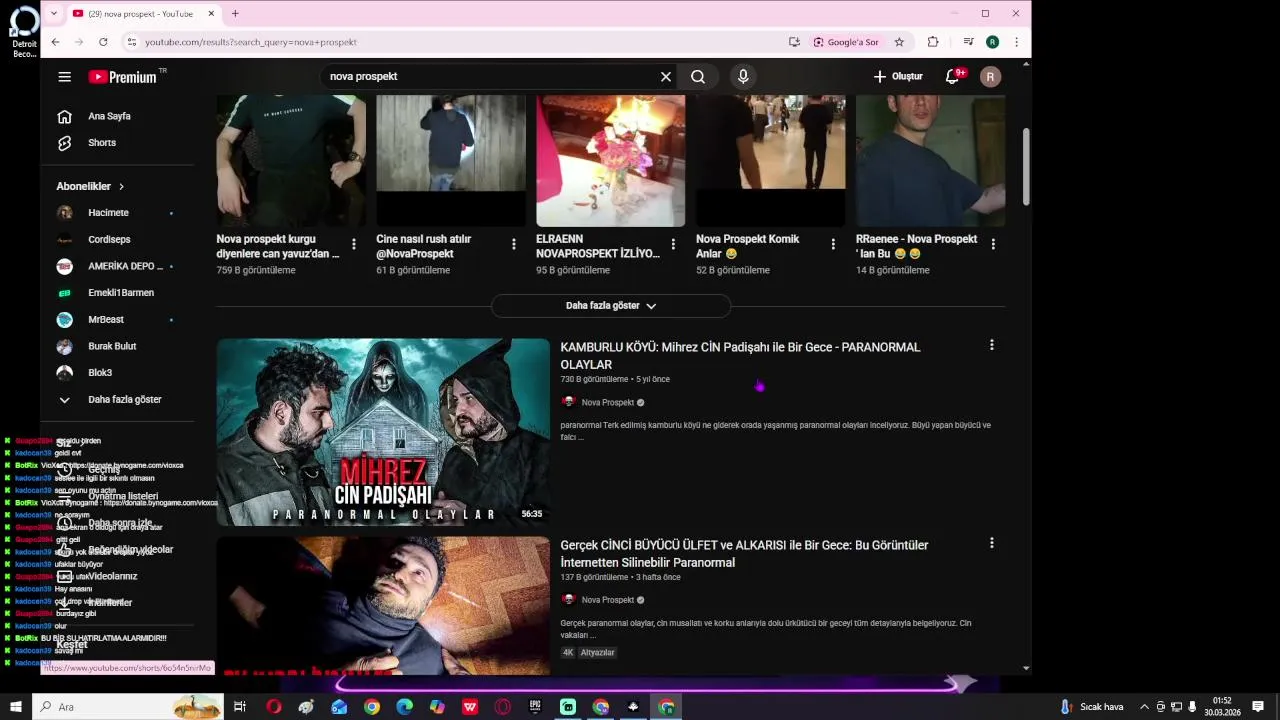Open the Windows notification center
Viewport: 1280px width, 720px height.
1258,707
